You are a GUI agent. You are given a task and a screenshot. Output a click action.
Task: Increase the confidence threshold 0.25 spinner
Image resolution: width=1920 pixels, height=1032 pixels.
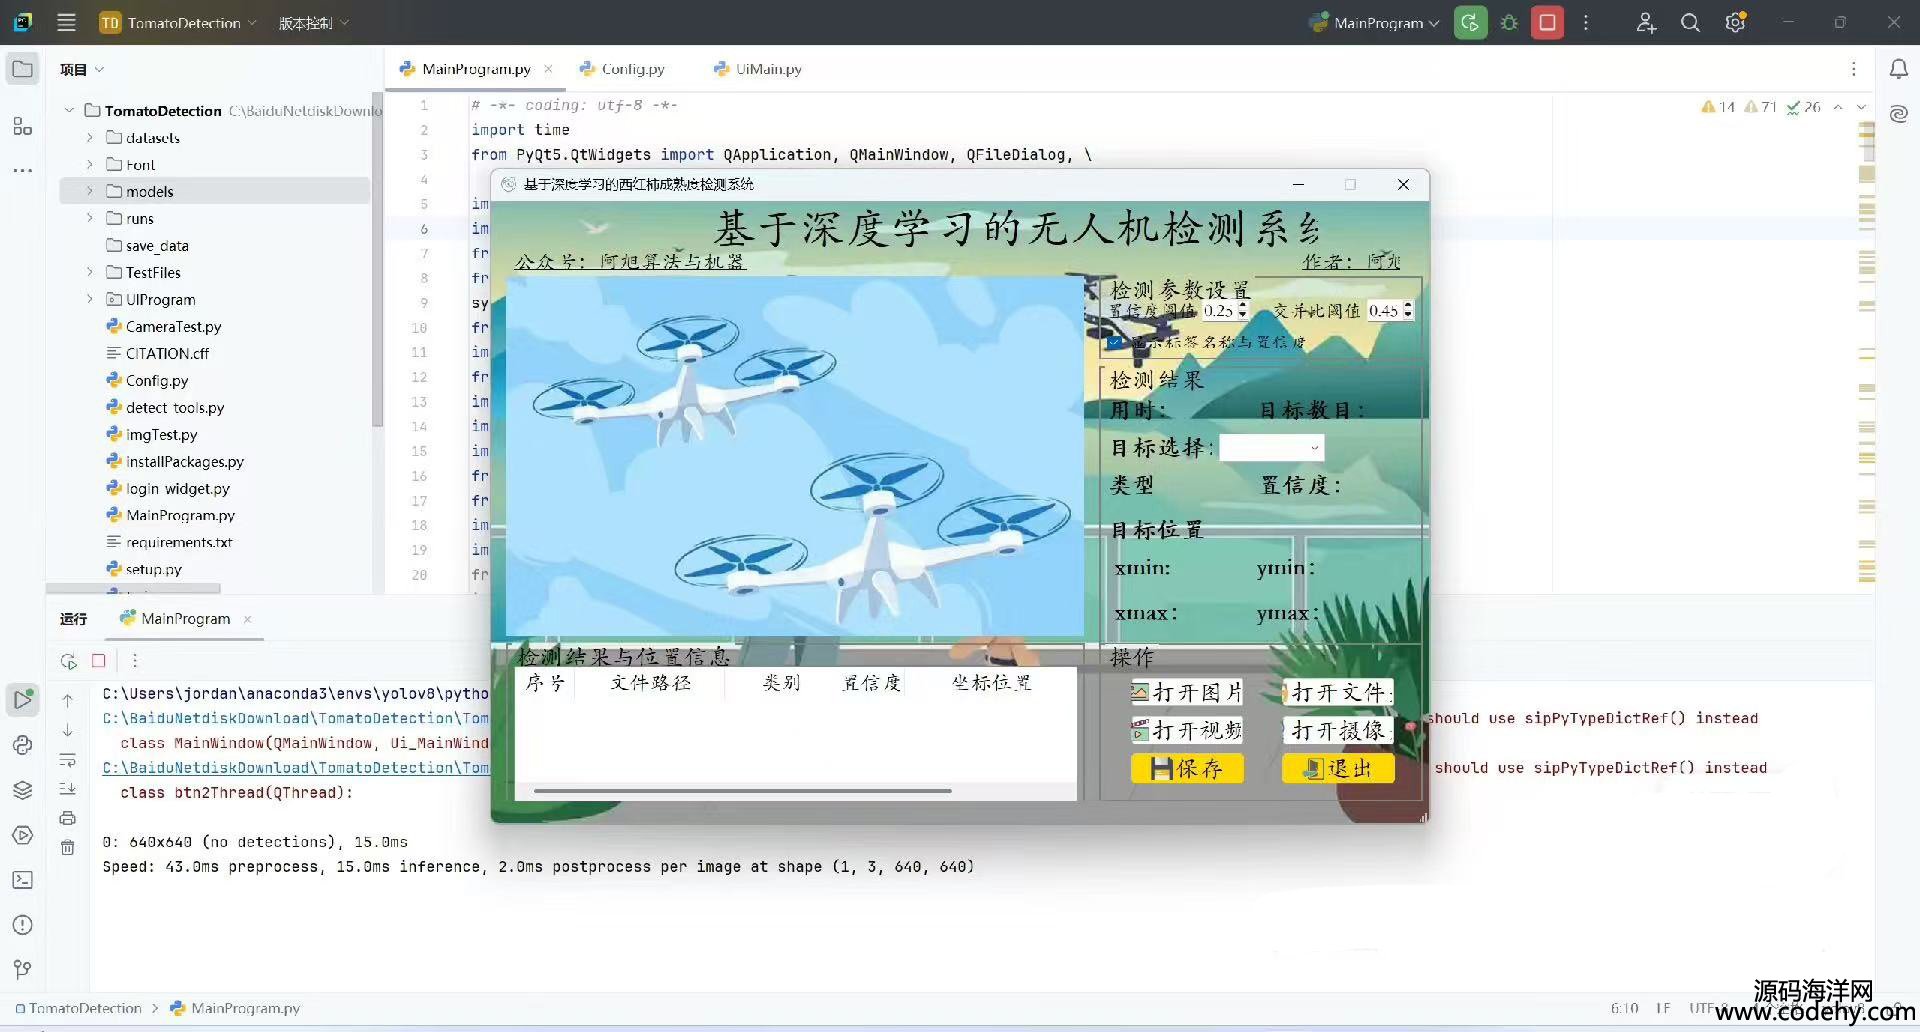pyautogui.click(x=1243, y=306)
